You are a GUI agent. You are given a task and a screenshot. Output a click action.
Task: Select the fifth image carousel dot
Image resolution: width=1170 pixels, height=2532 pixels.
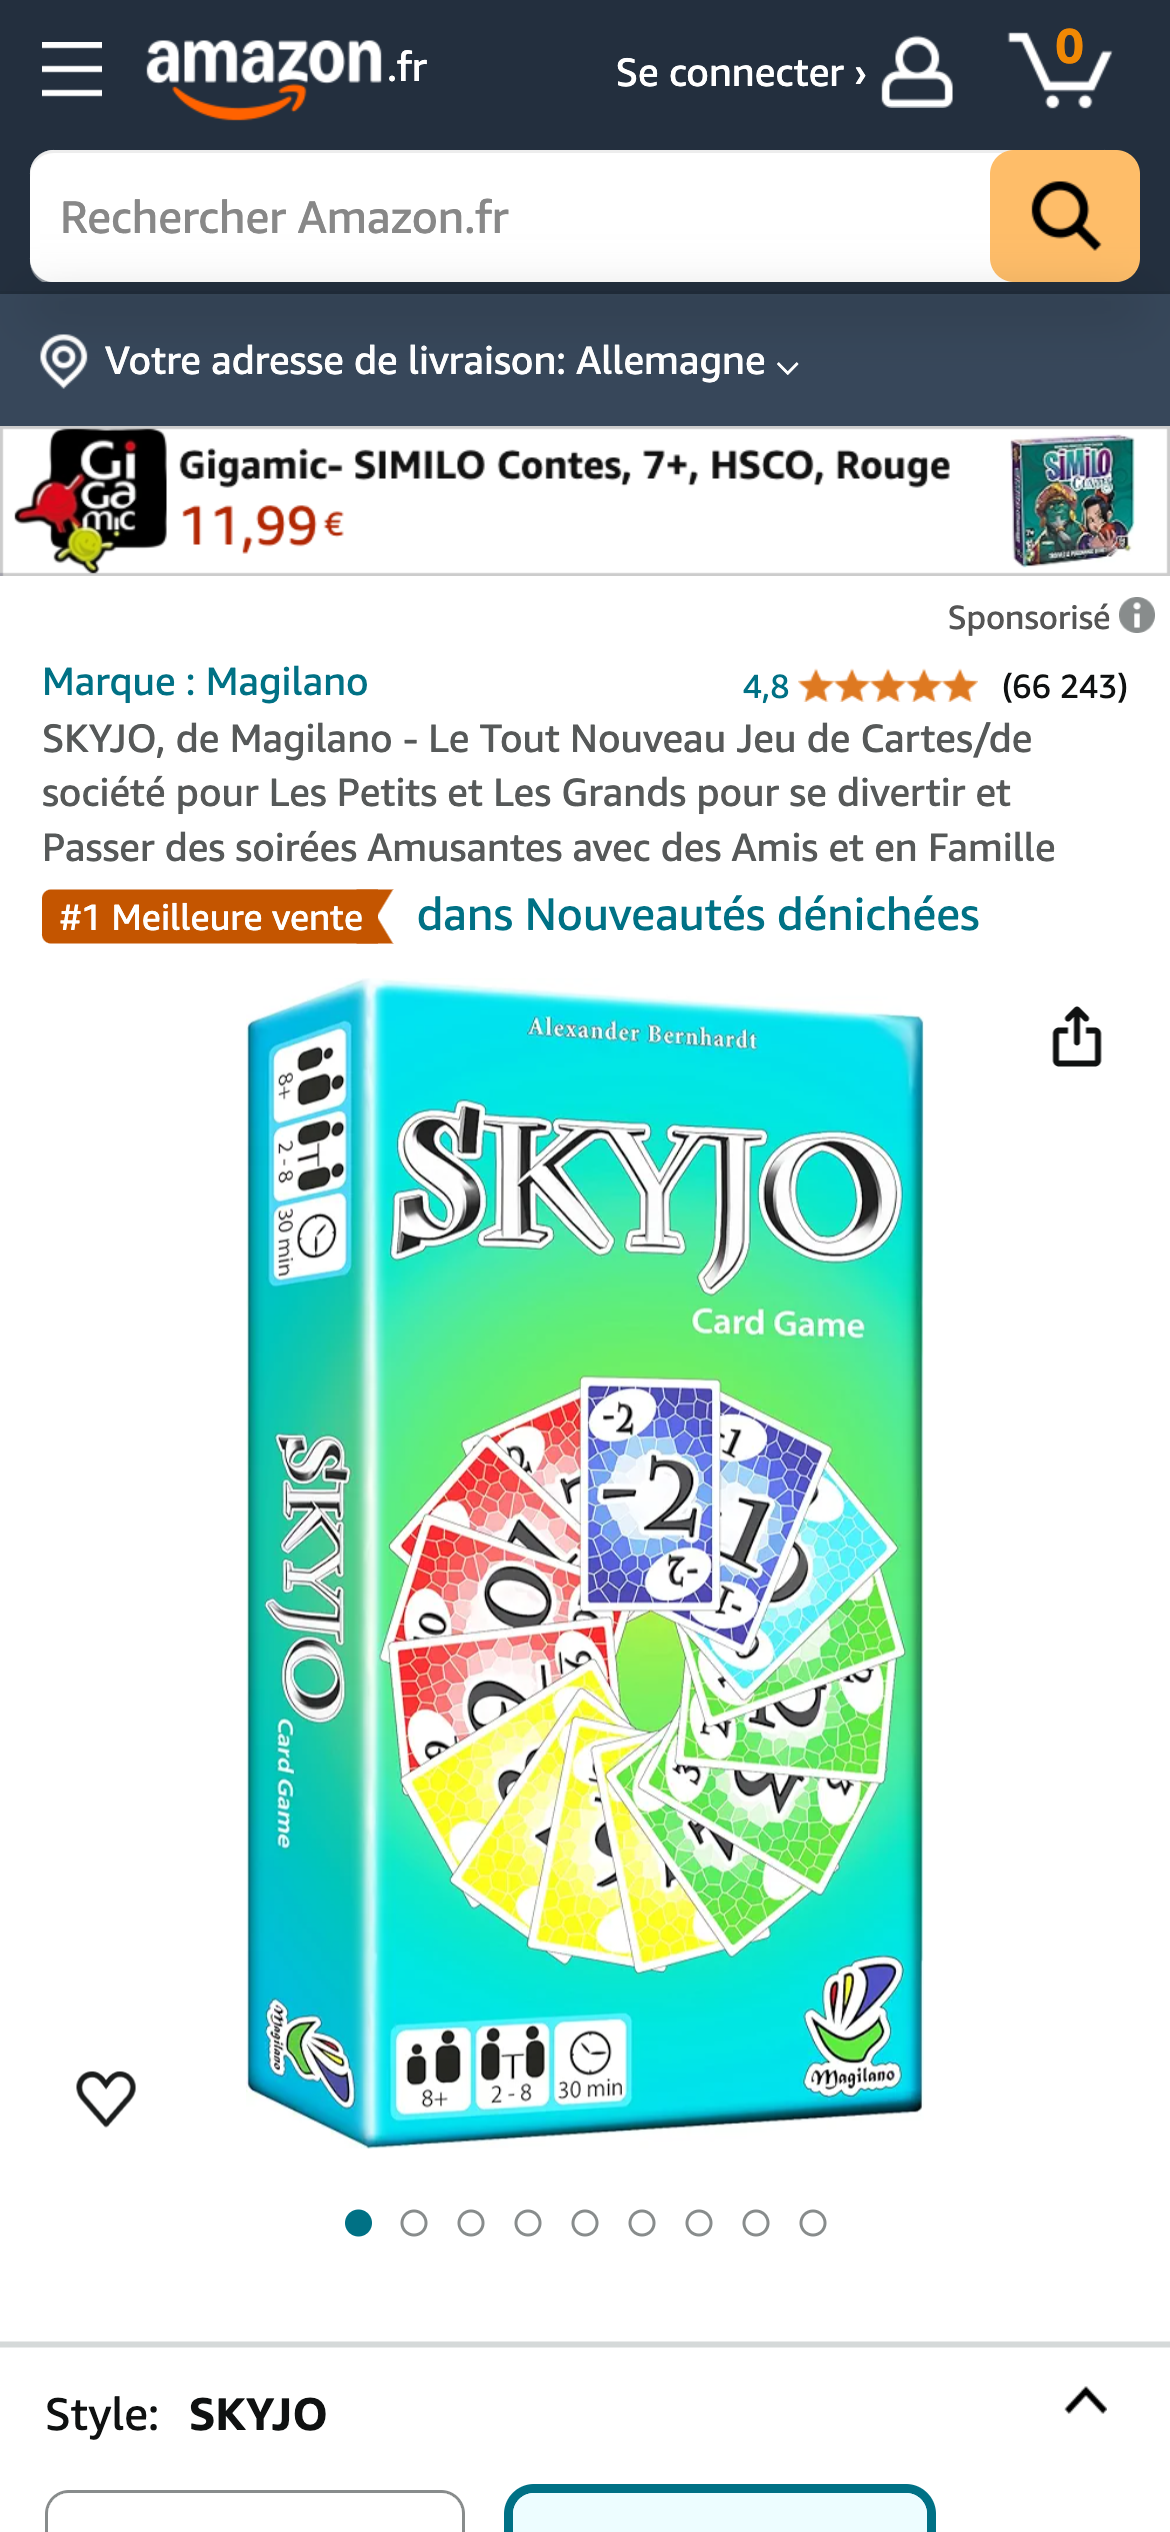click(x=585, y=2223)
